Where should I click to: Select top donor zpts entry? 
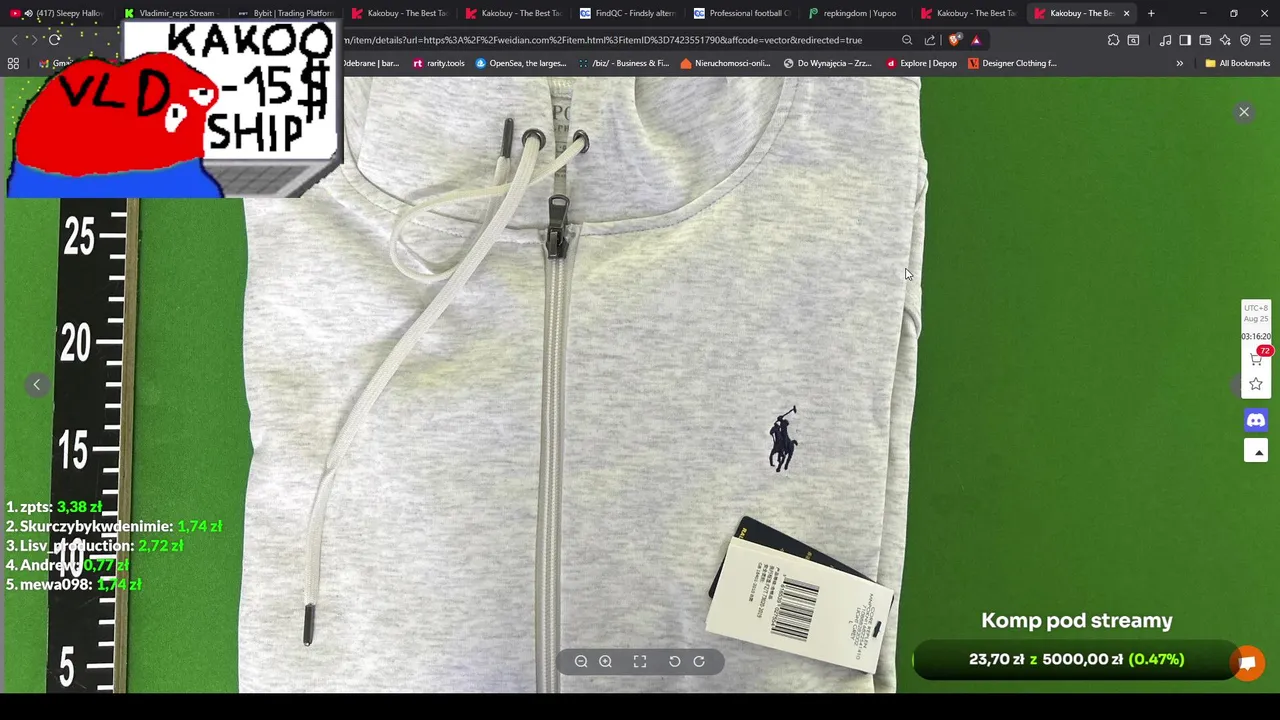(54, 507)
